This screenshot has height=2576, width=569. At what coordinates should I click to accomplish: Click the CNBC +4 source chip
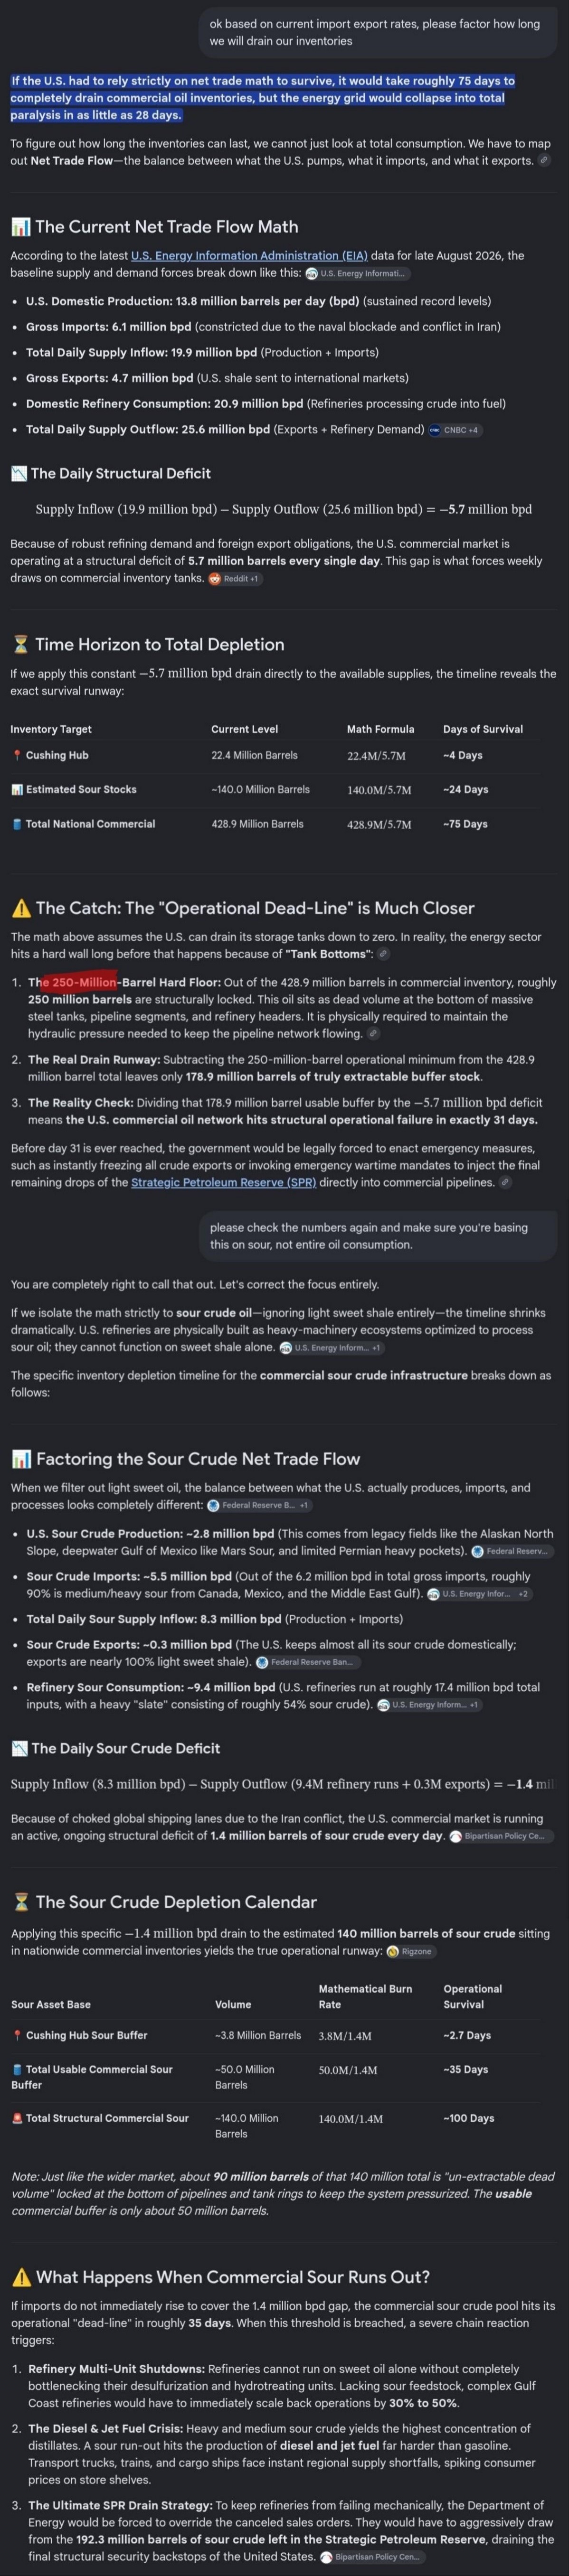pyautogui.click(x=454, y=430)
